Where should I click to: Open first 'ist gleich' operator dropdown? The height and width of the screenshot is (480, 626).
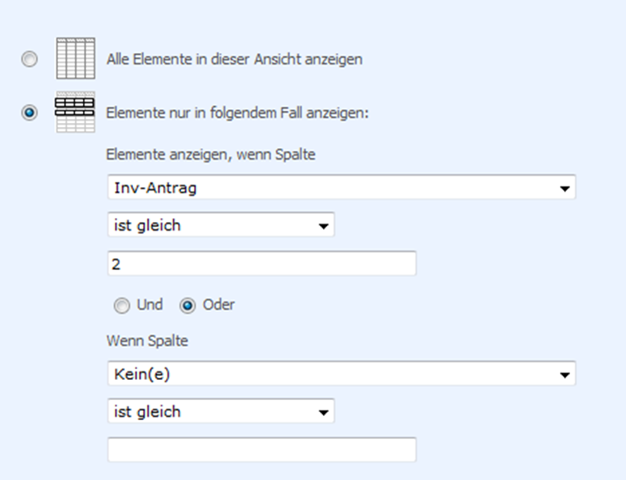coord(221,225)
